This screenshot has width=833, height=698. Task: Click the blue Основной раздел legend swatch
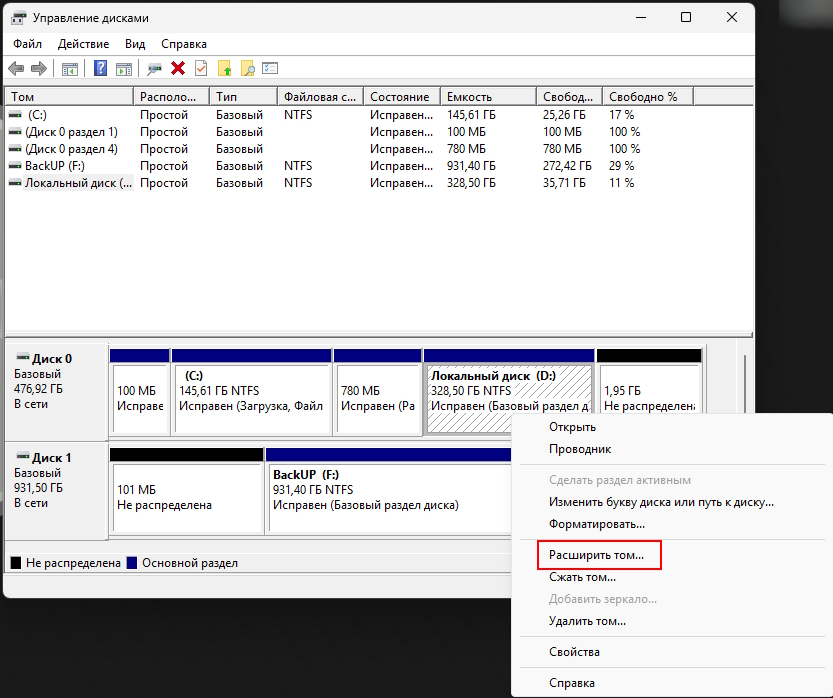(132, 563)
